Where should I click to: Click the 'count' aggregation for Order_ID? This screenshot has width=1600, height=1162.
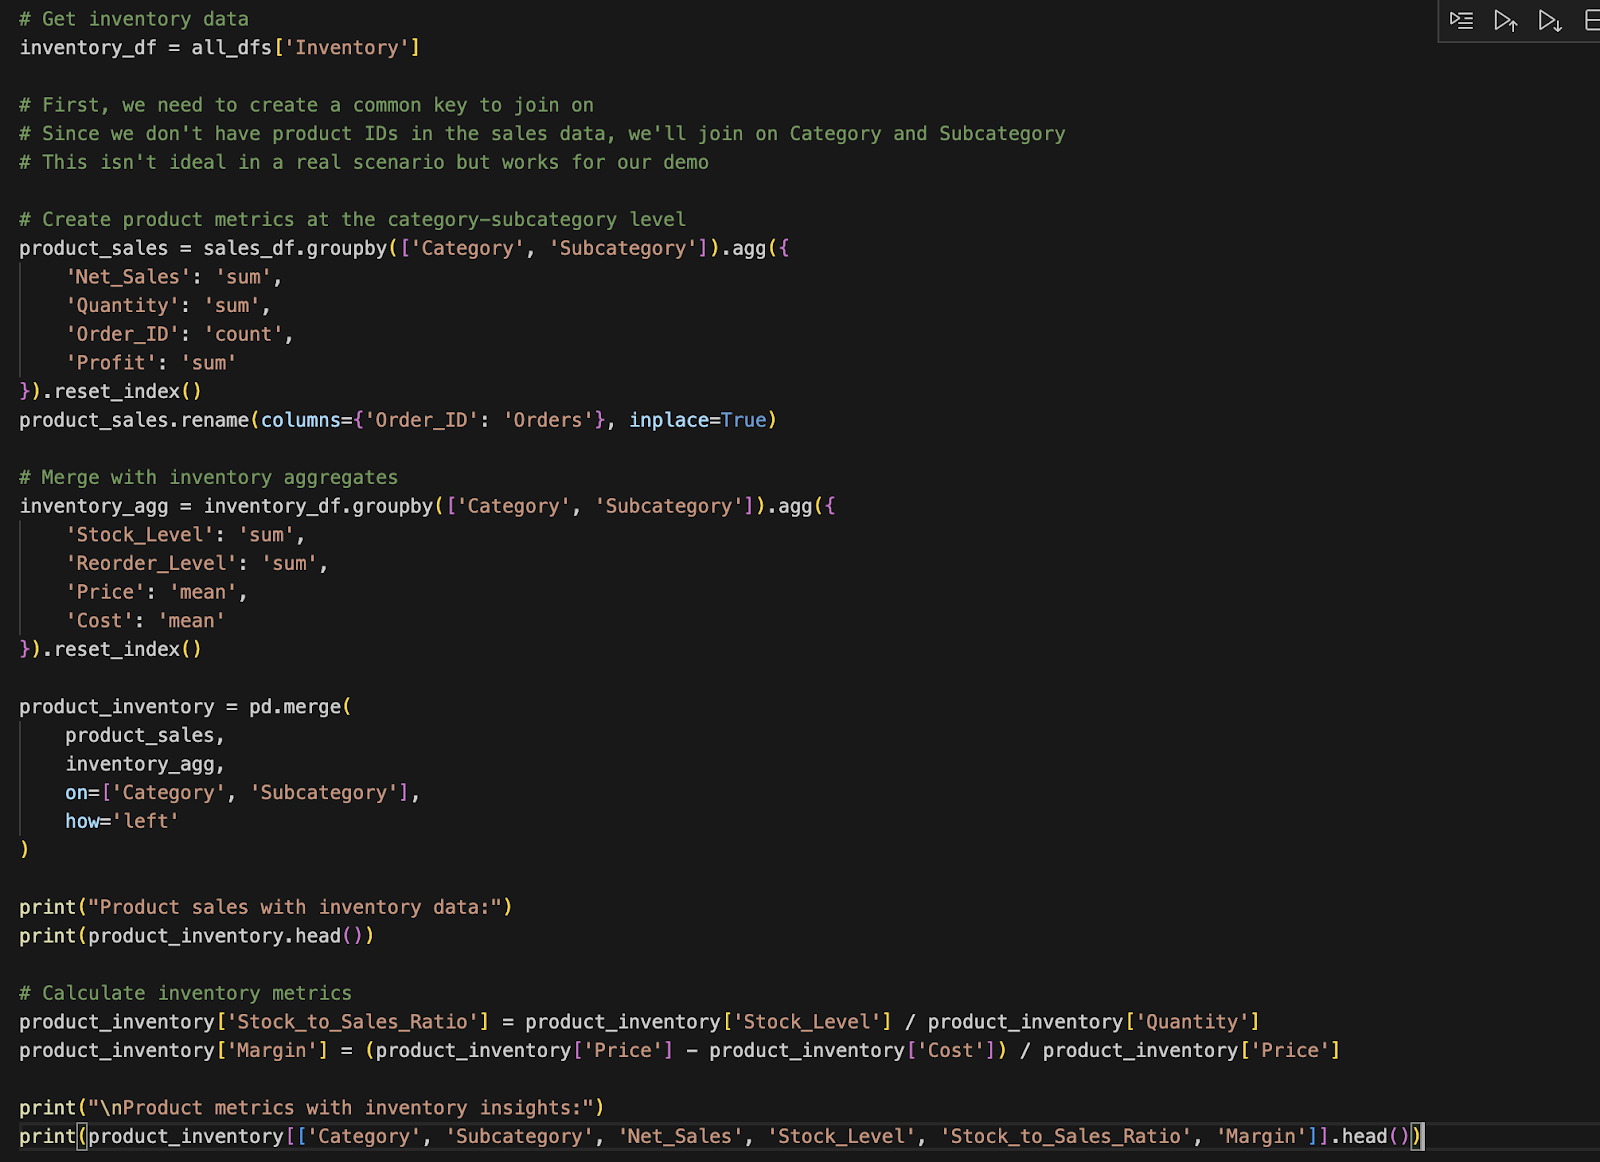click(x=243, y=334)
